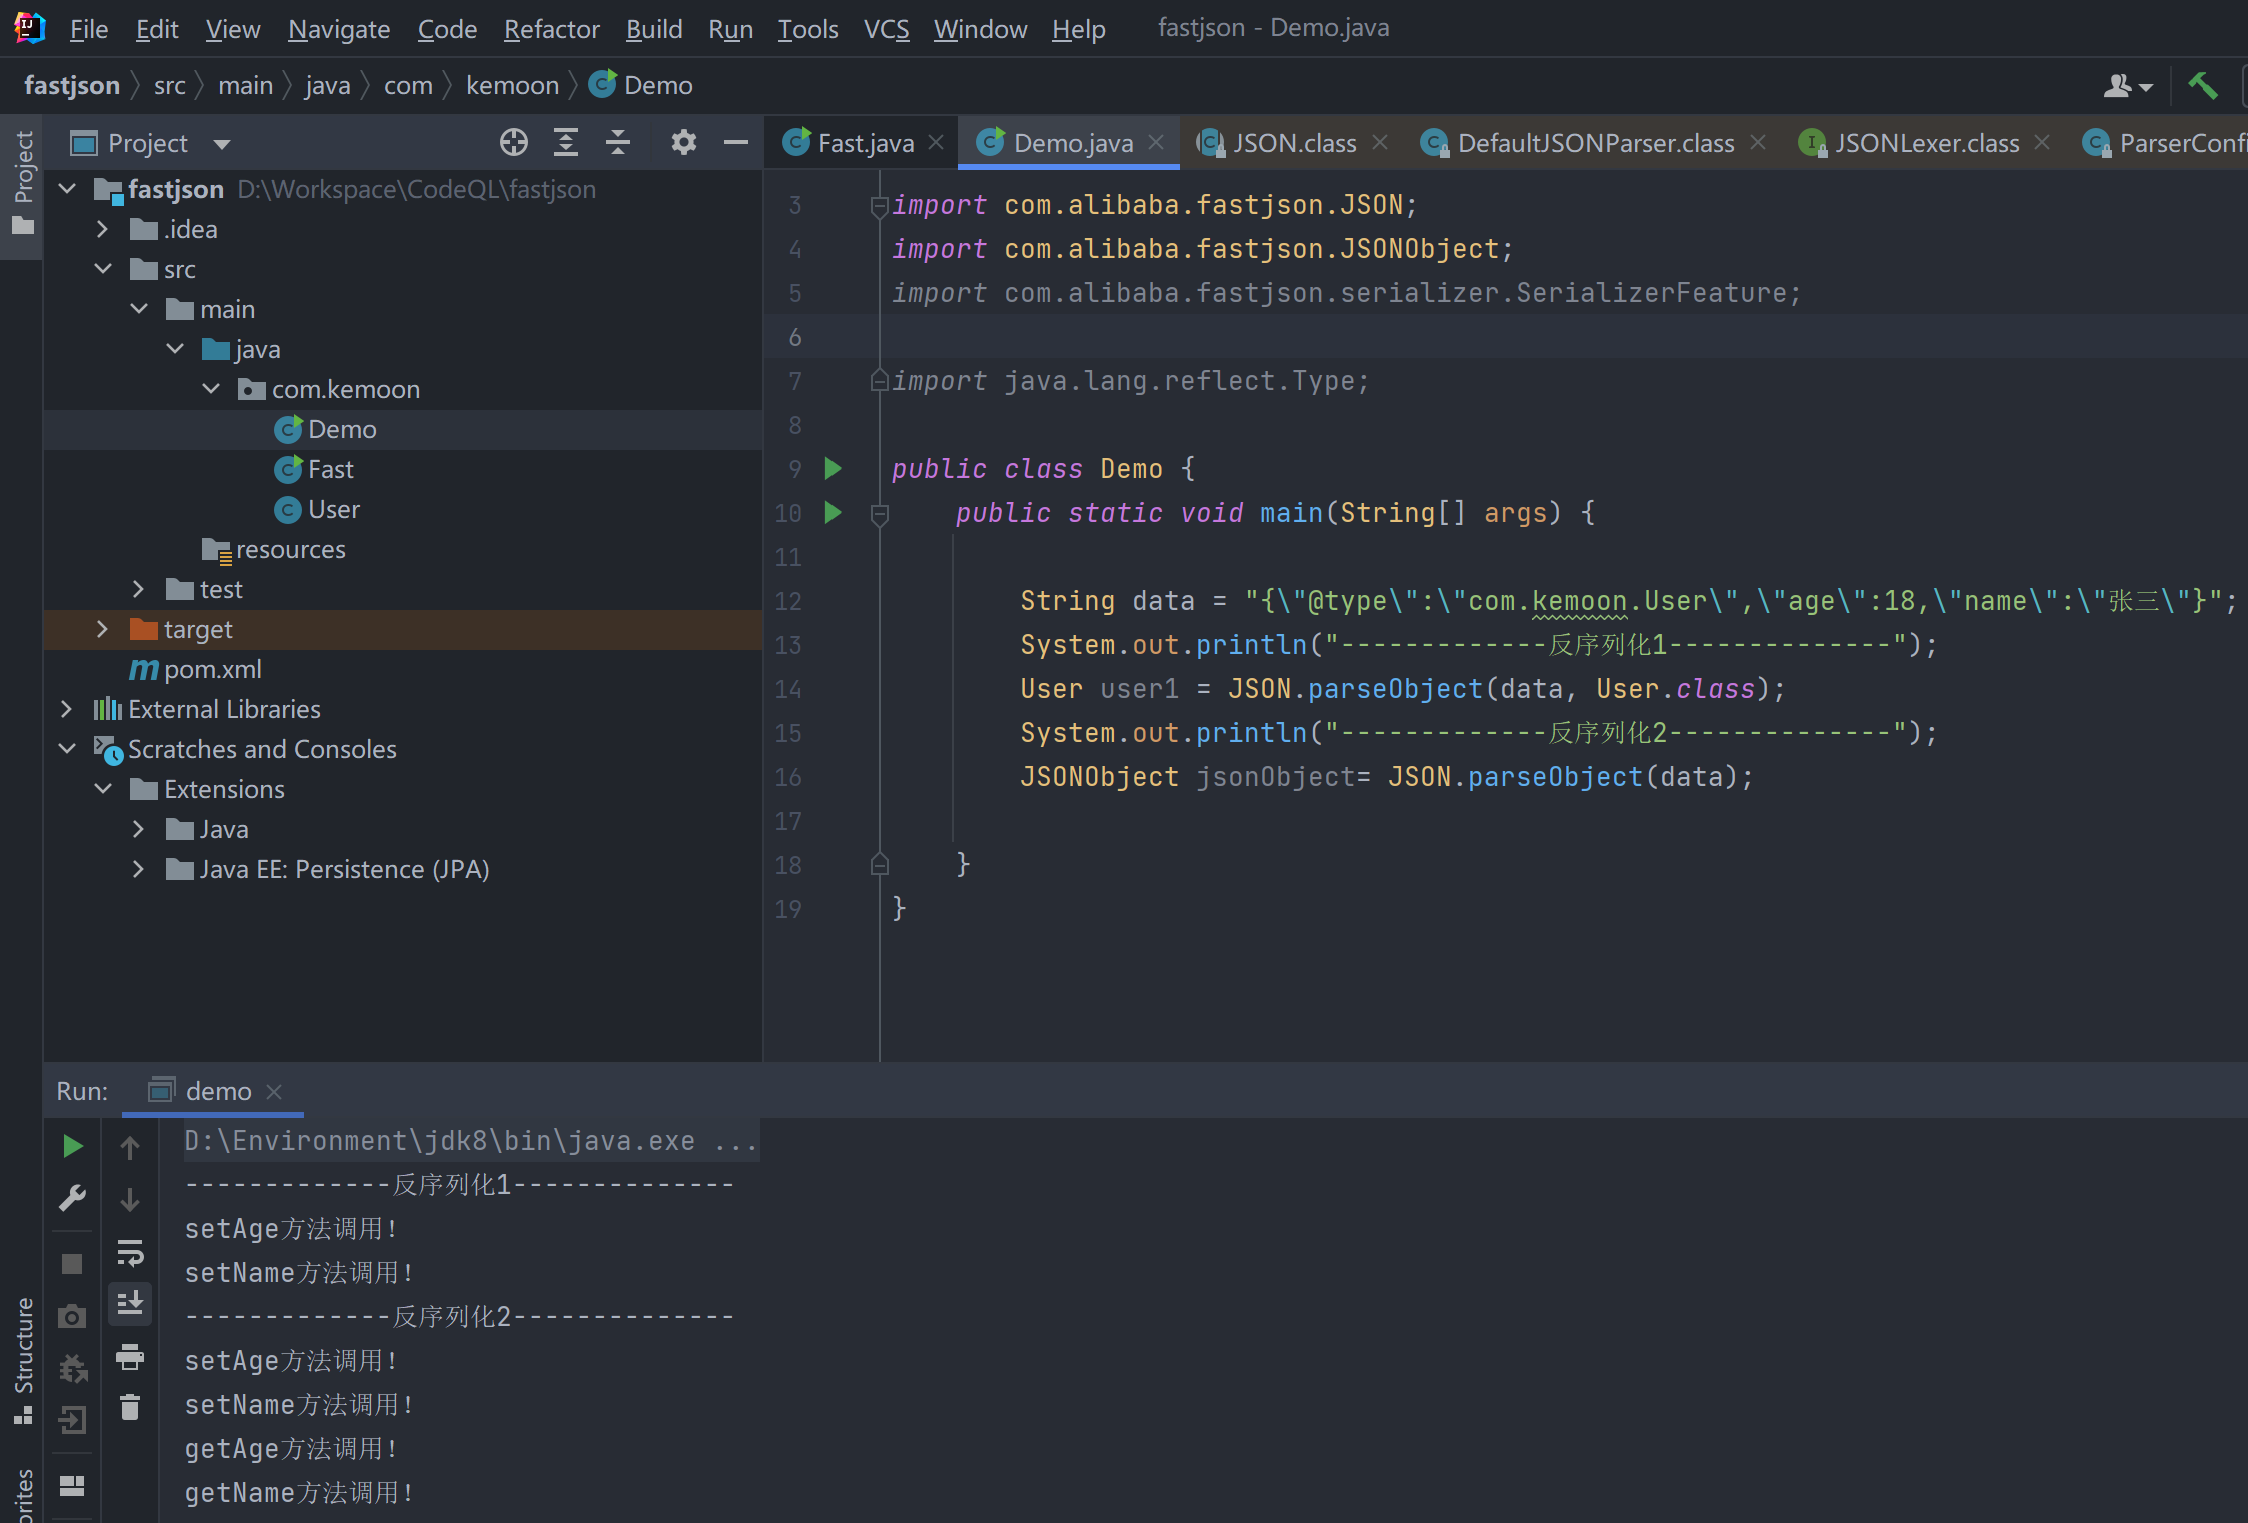Switch to Fast.java editor tab
The height and width of the screenshot is (1523, 2248).
(864, 143)
